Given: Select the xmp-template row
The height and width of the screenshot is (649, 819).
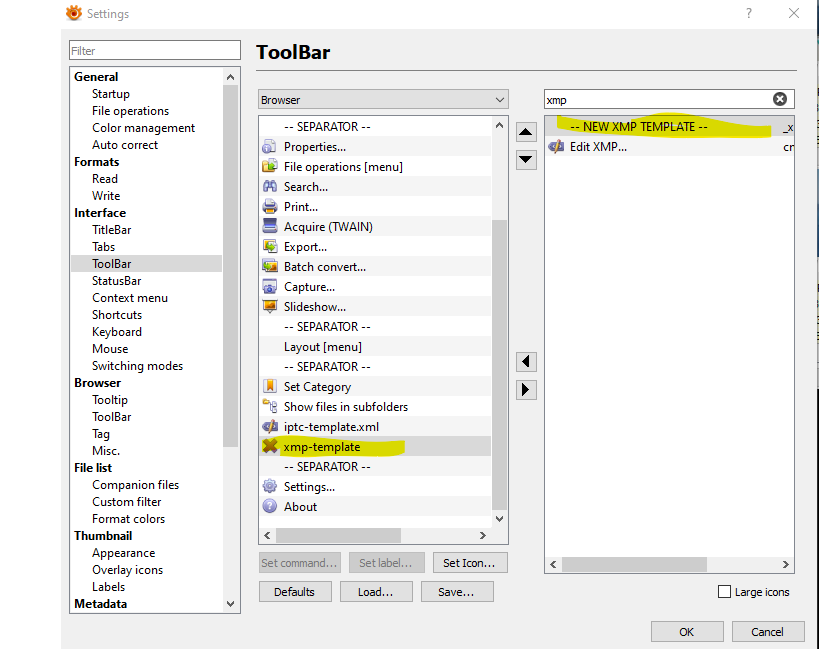Looking at the screenshot, I should point(375,446).
